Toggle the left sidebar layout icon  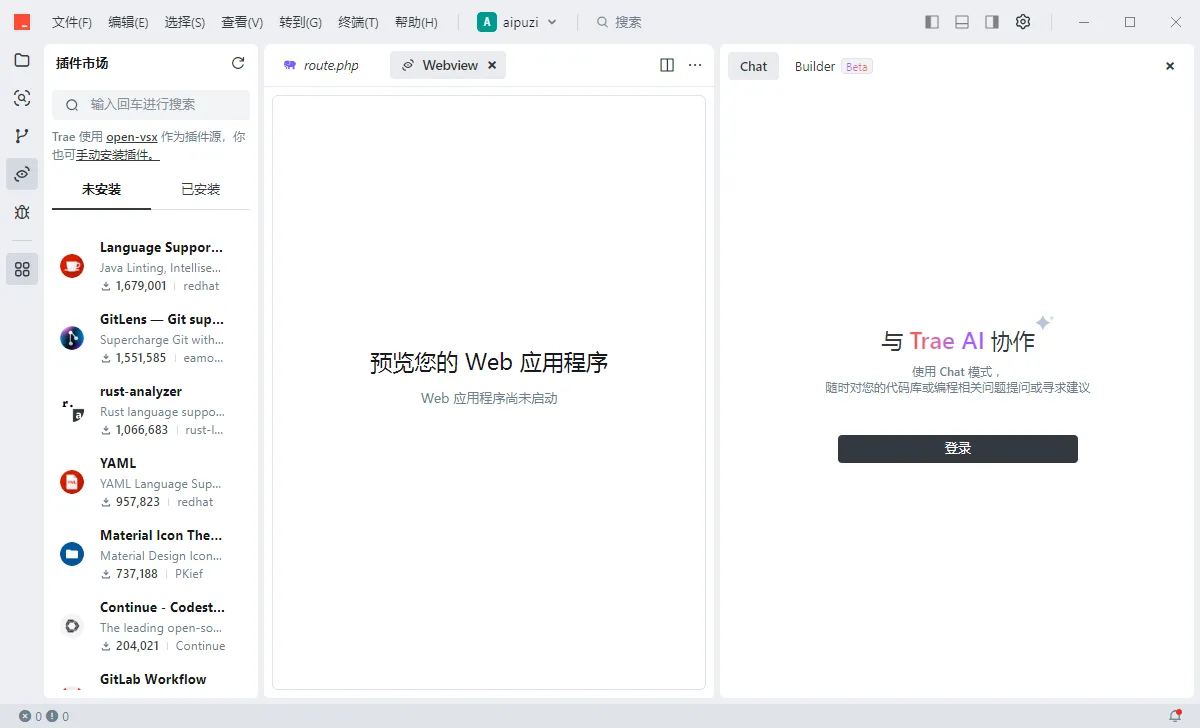coord(932,22)
